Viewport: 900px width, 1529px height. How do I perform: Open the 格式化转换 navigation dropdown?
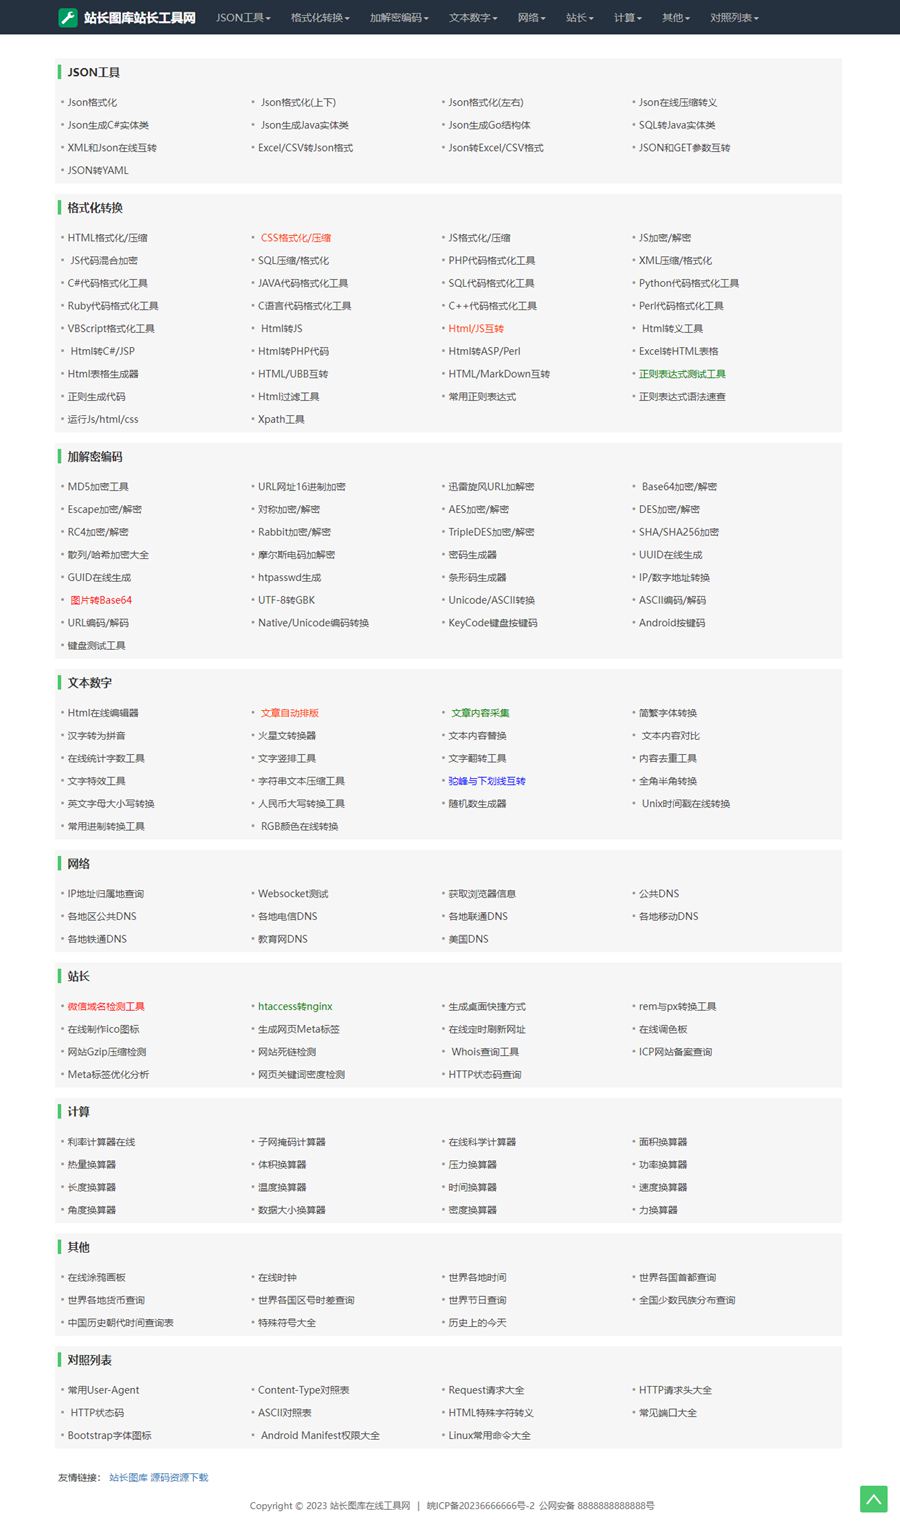click(x=320, y=18)
